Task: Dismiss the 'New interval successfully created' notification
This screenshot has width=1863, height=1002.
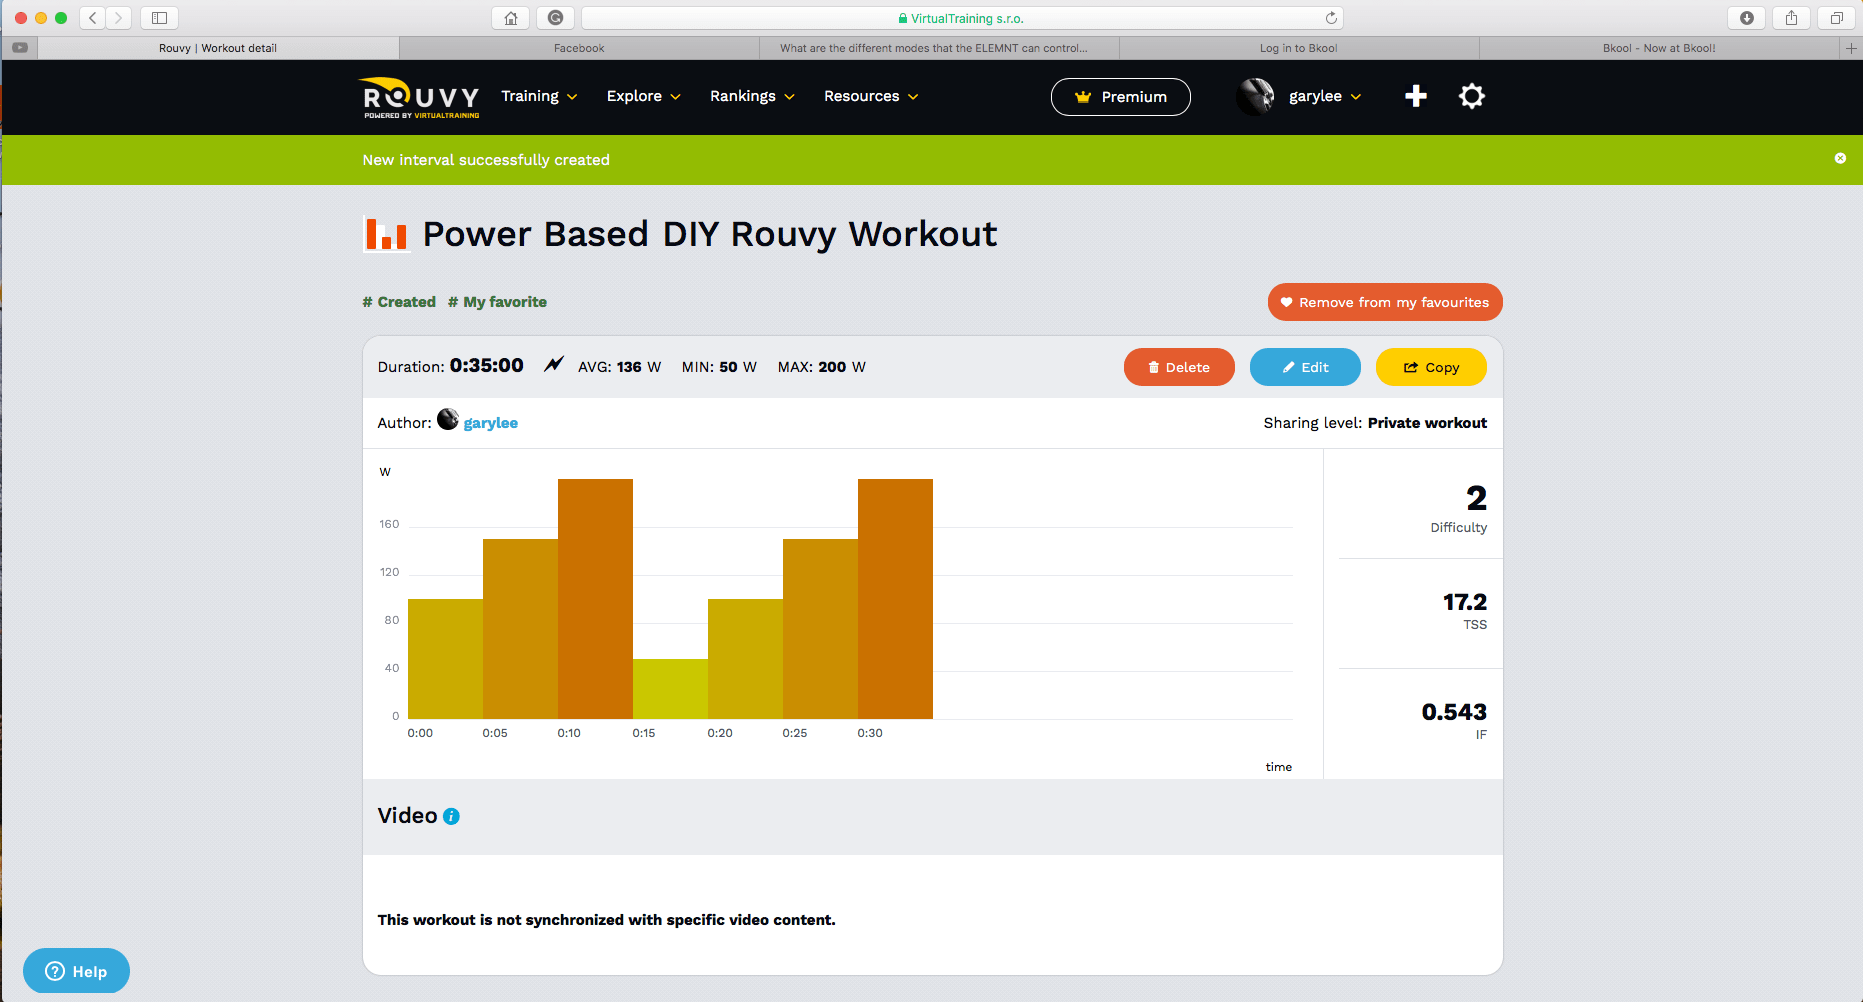Action: click(x=1840, y=158)
